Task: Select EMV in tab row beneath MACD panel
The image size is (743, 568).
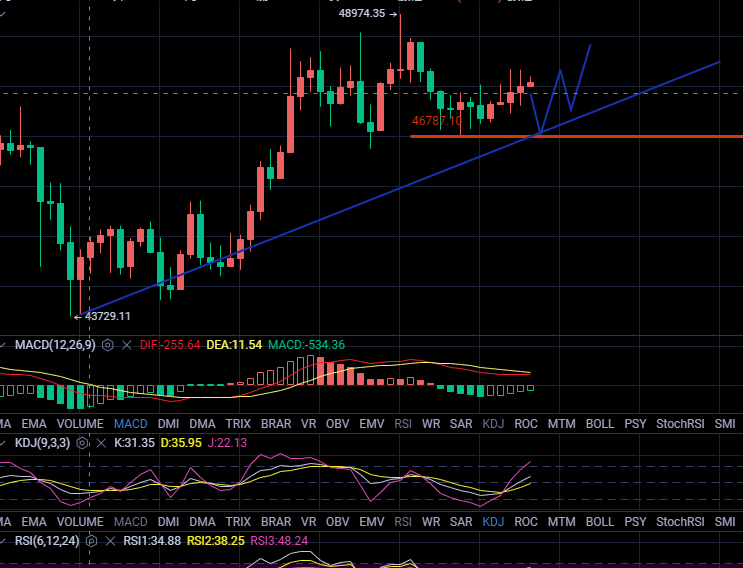Action: pyautogui.click(x=372, y=424)
